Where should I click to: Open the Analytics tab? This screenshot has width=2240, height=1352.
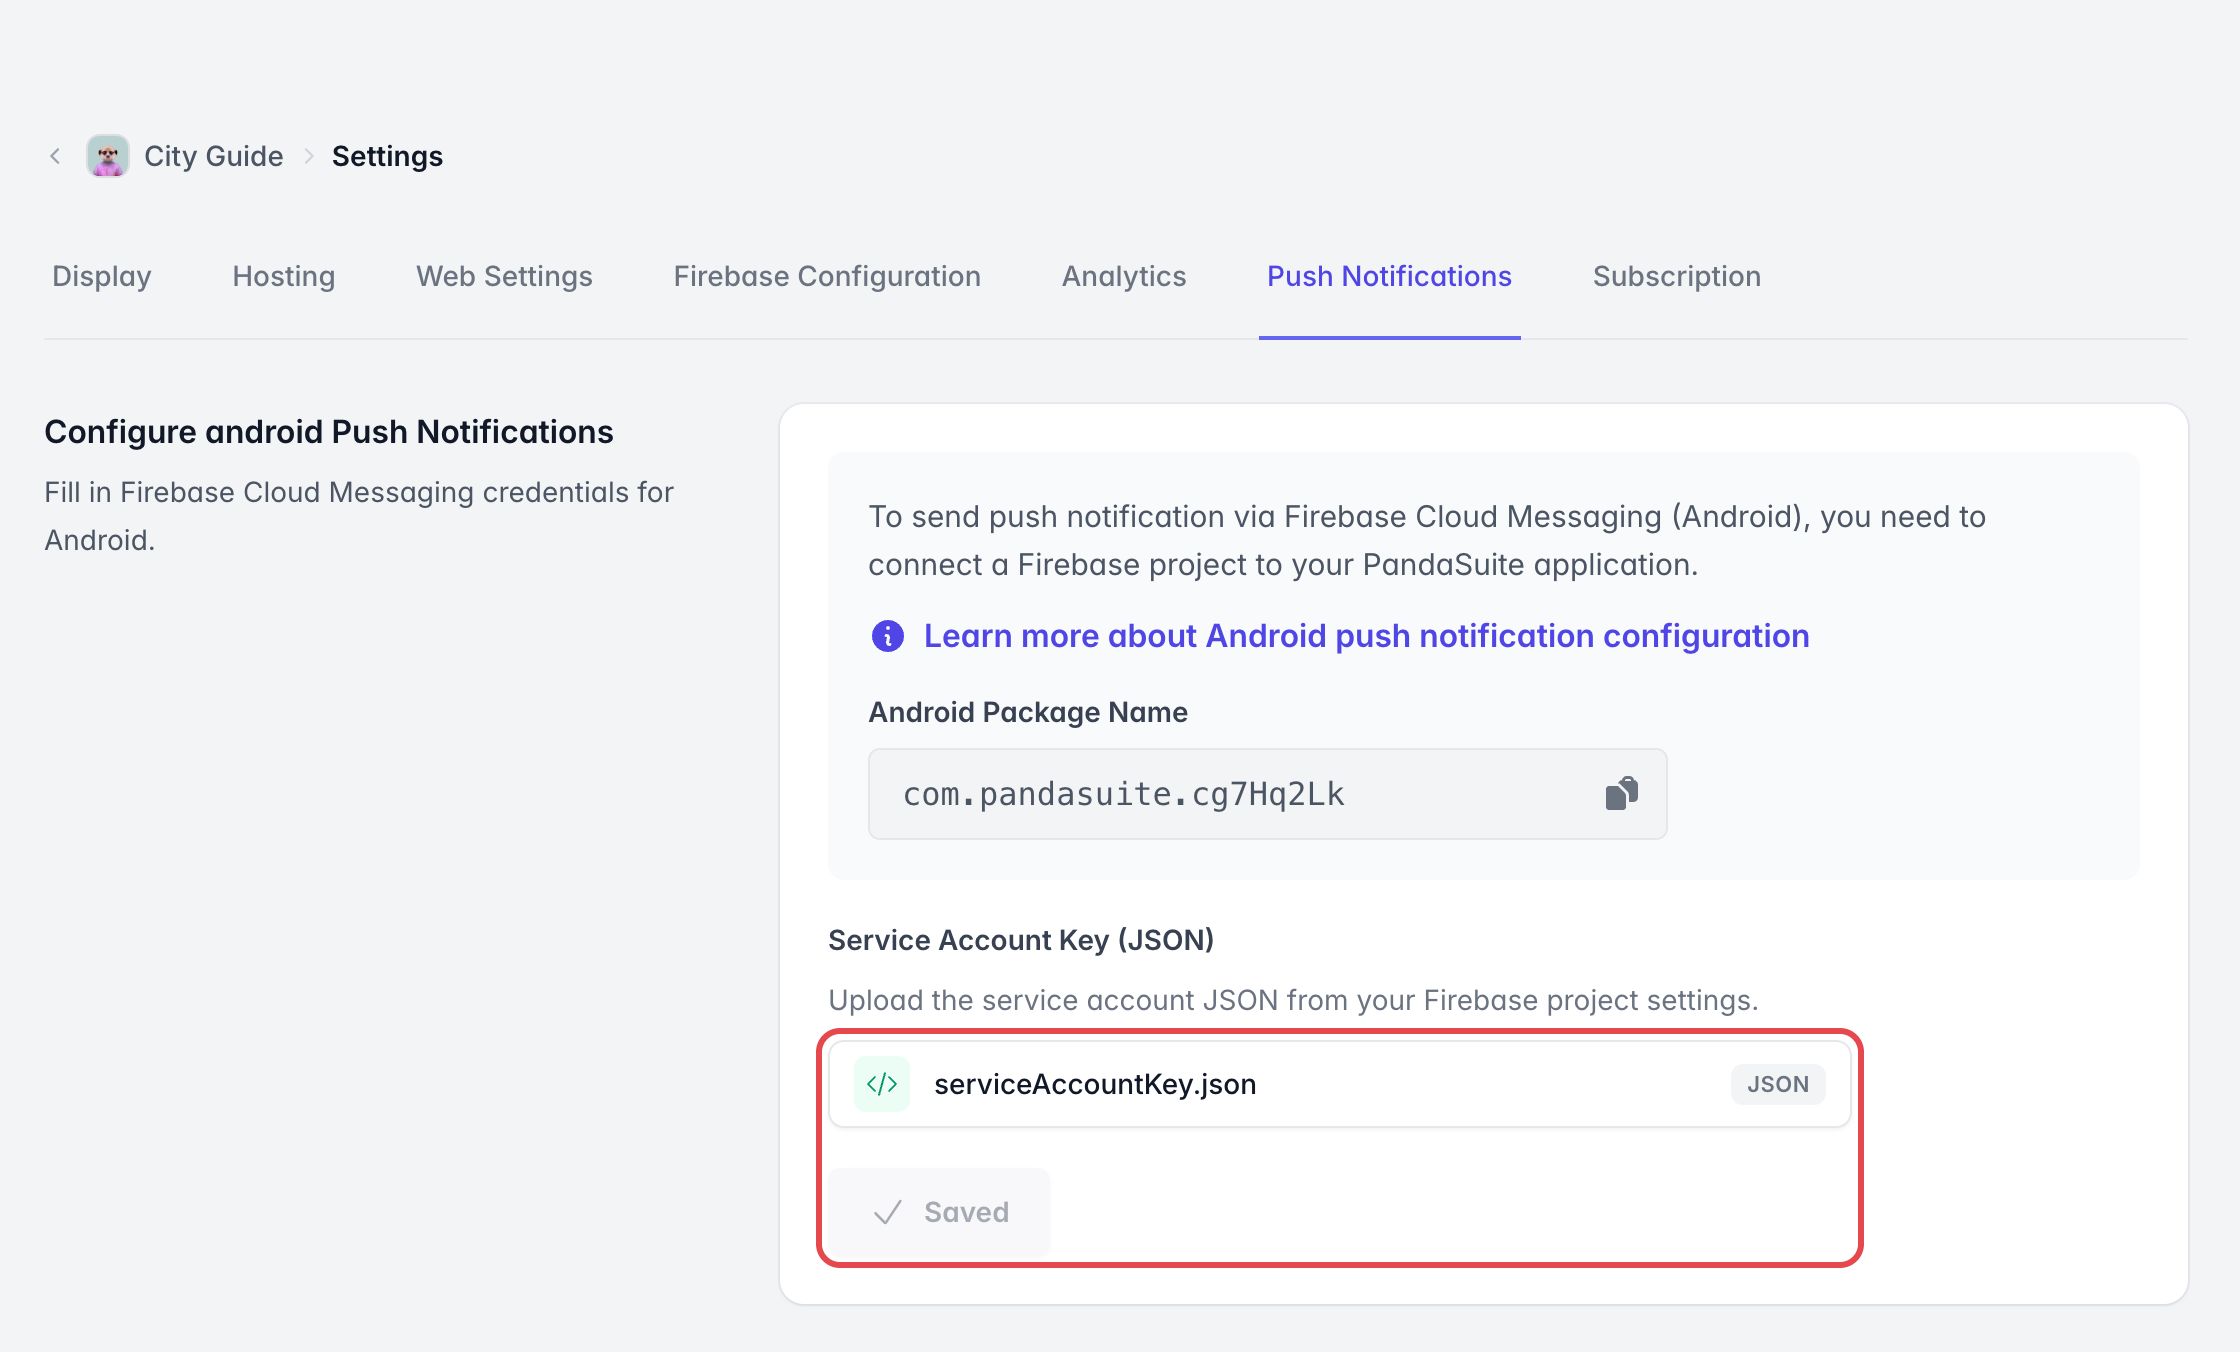pos(1124,276)
